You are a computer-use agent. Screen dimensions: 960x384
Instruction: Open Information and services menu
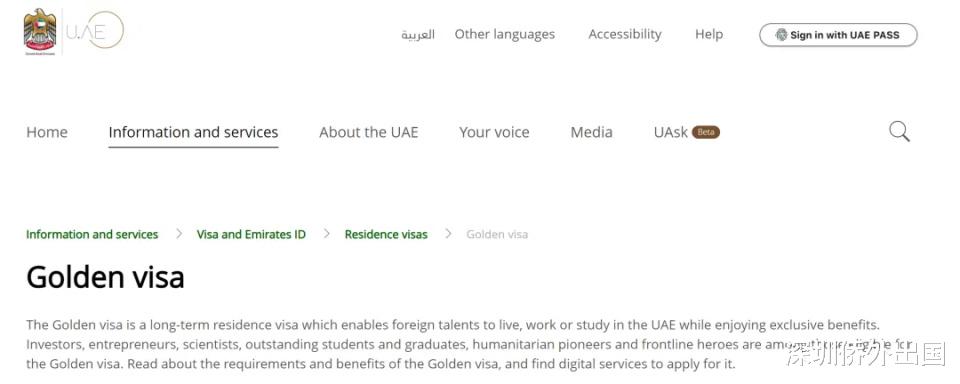(193, 132)
